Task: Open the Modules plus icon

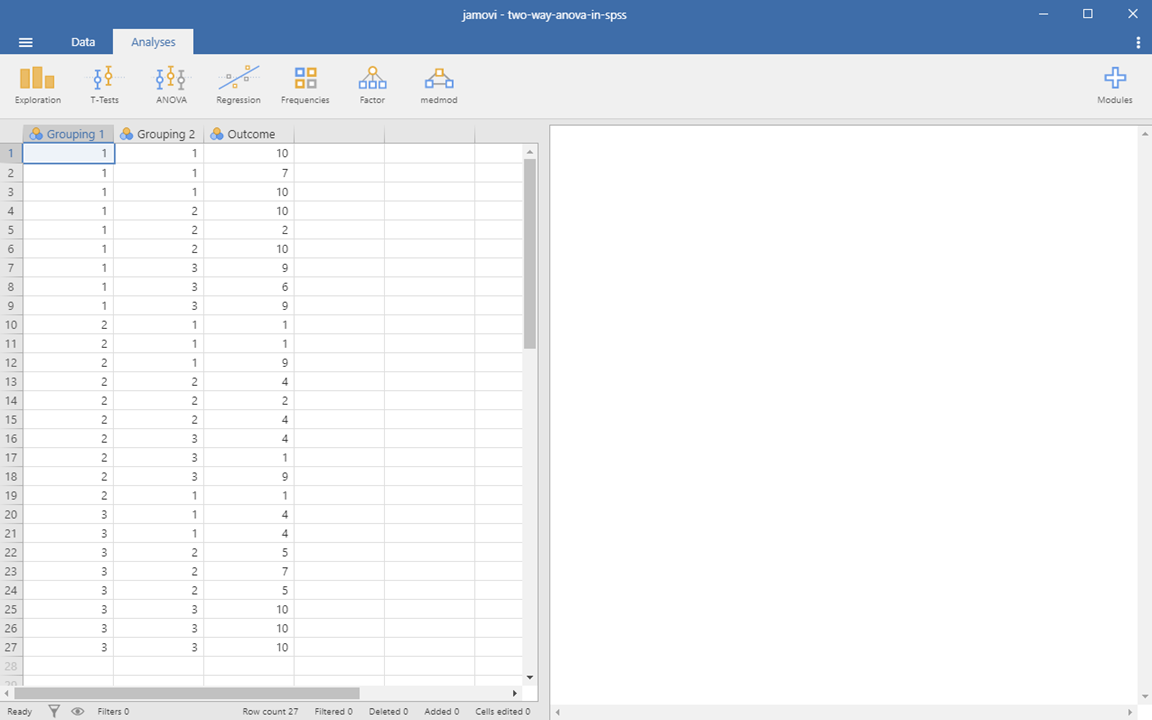Action: (x=1114, y=85)
